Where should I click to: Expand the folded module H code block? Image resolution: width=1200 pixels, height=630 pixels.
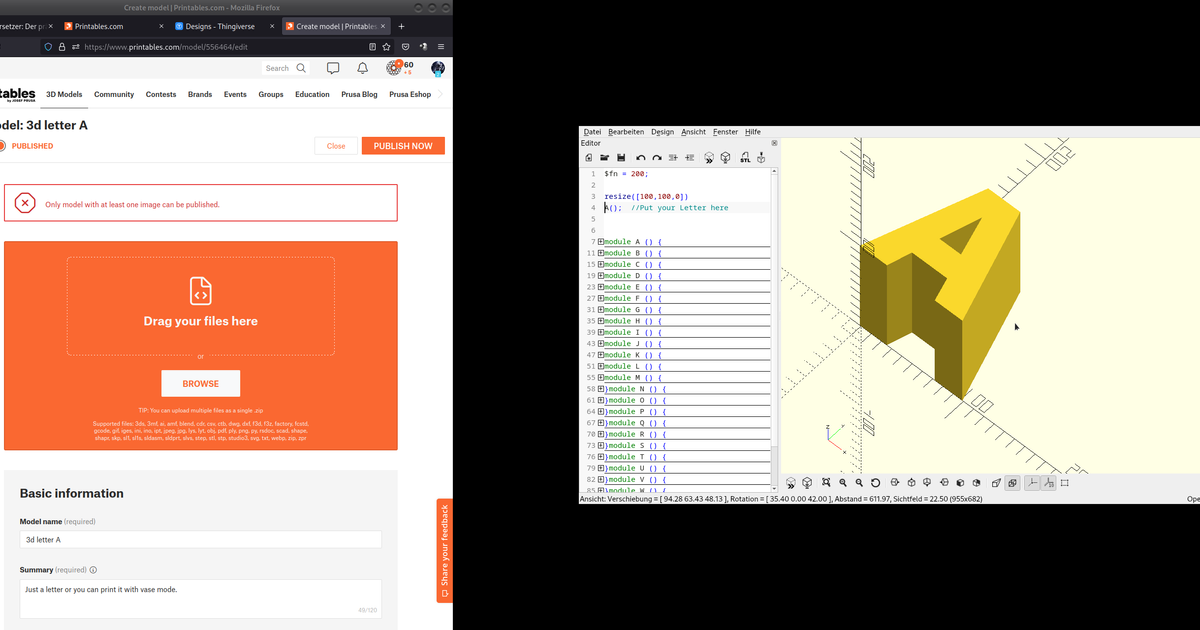pos(600,321)
